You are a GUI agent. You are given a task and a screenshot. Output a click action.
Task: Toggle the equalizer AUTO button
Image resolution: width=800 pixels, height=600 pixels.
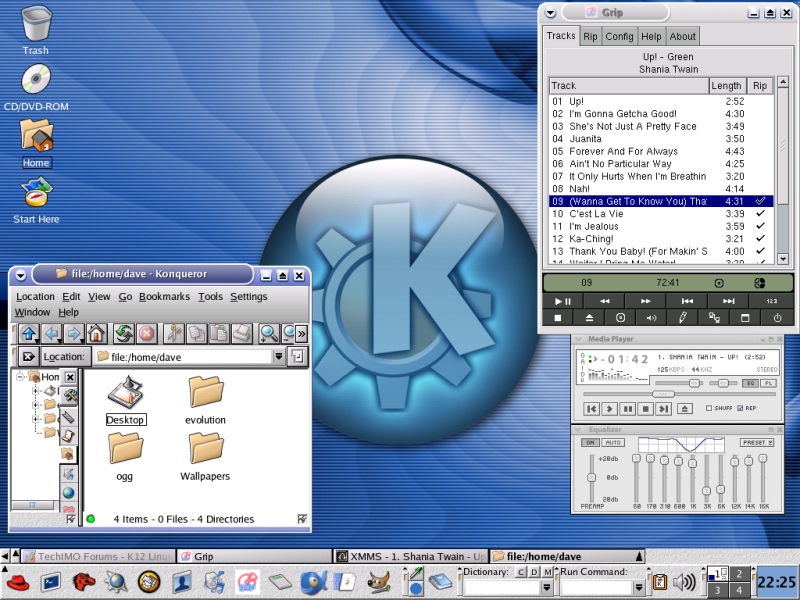click(613, 442)
